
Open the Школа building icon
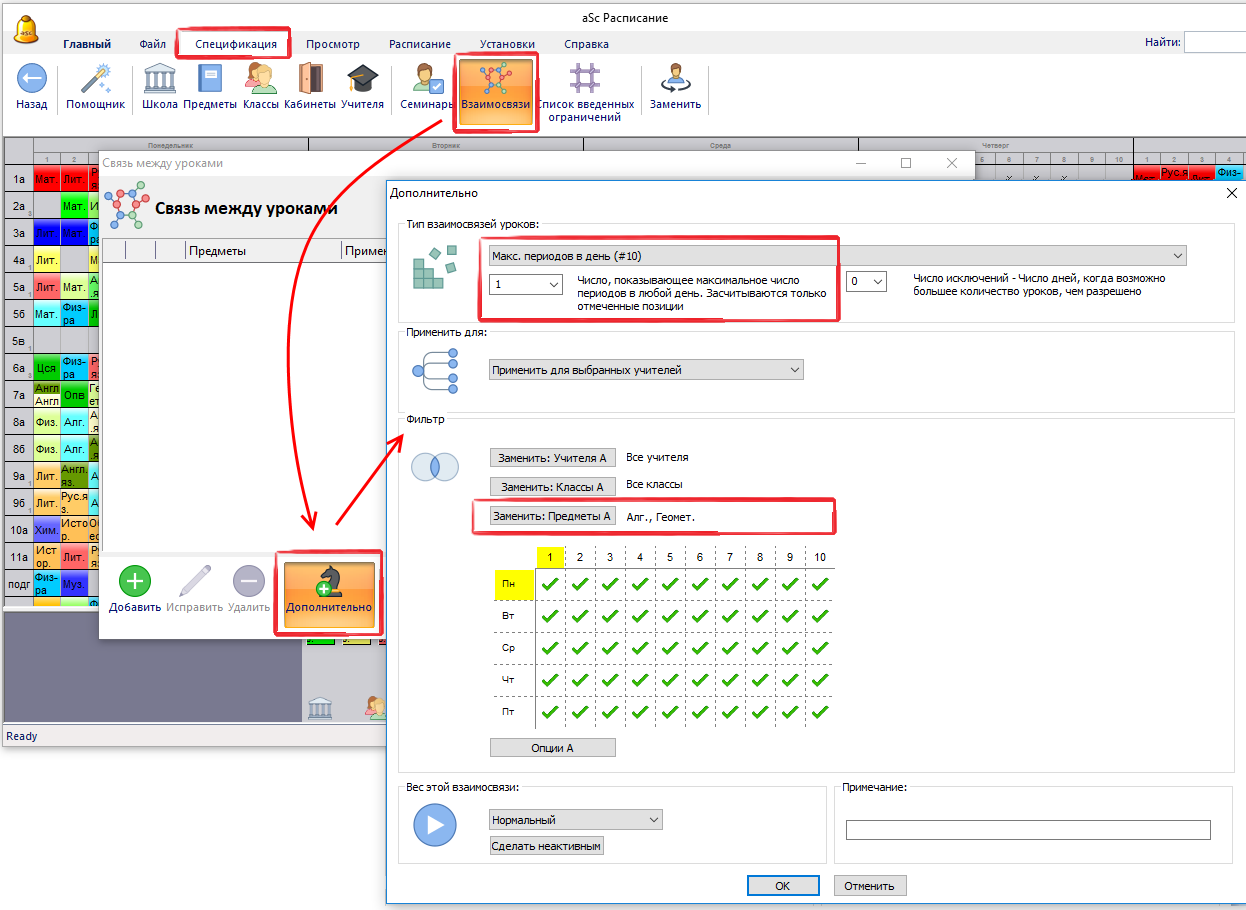[x=160, y=80]
